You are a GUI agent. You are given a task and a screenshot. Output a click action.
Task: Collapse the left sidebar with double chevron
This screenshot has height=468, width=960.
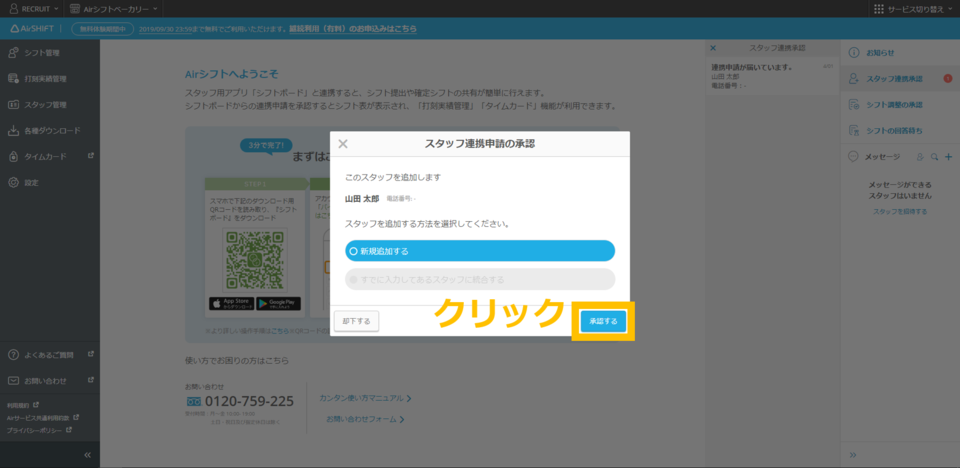pos(87,455)
